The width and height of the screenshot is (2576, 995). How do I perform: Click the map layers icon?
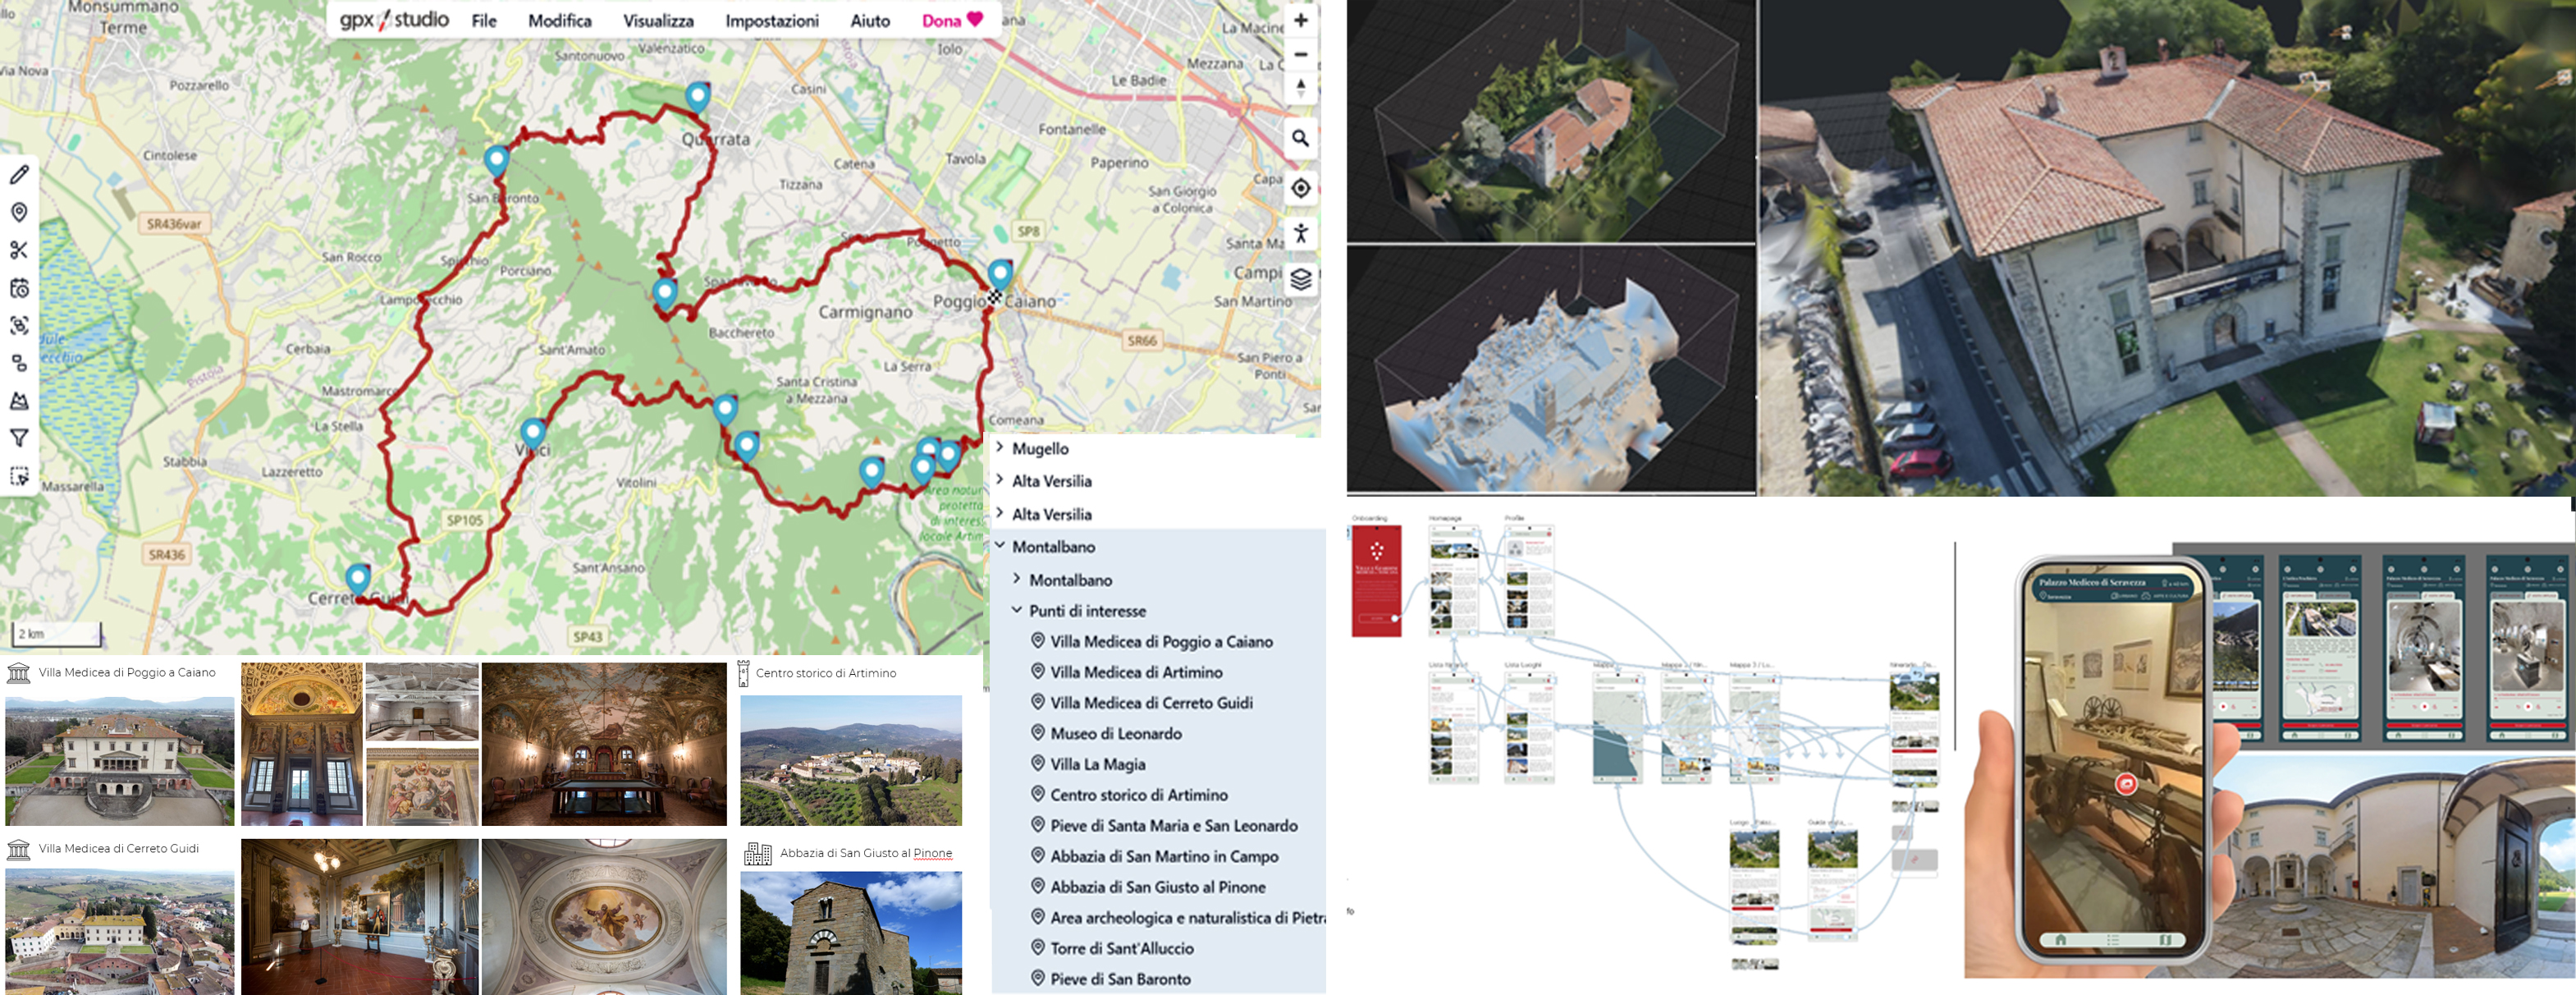[1300, 279]
